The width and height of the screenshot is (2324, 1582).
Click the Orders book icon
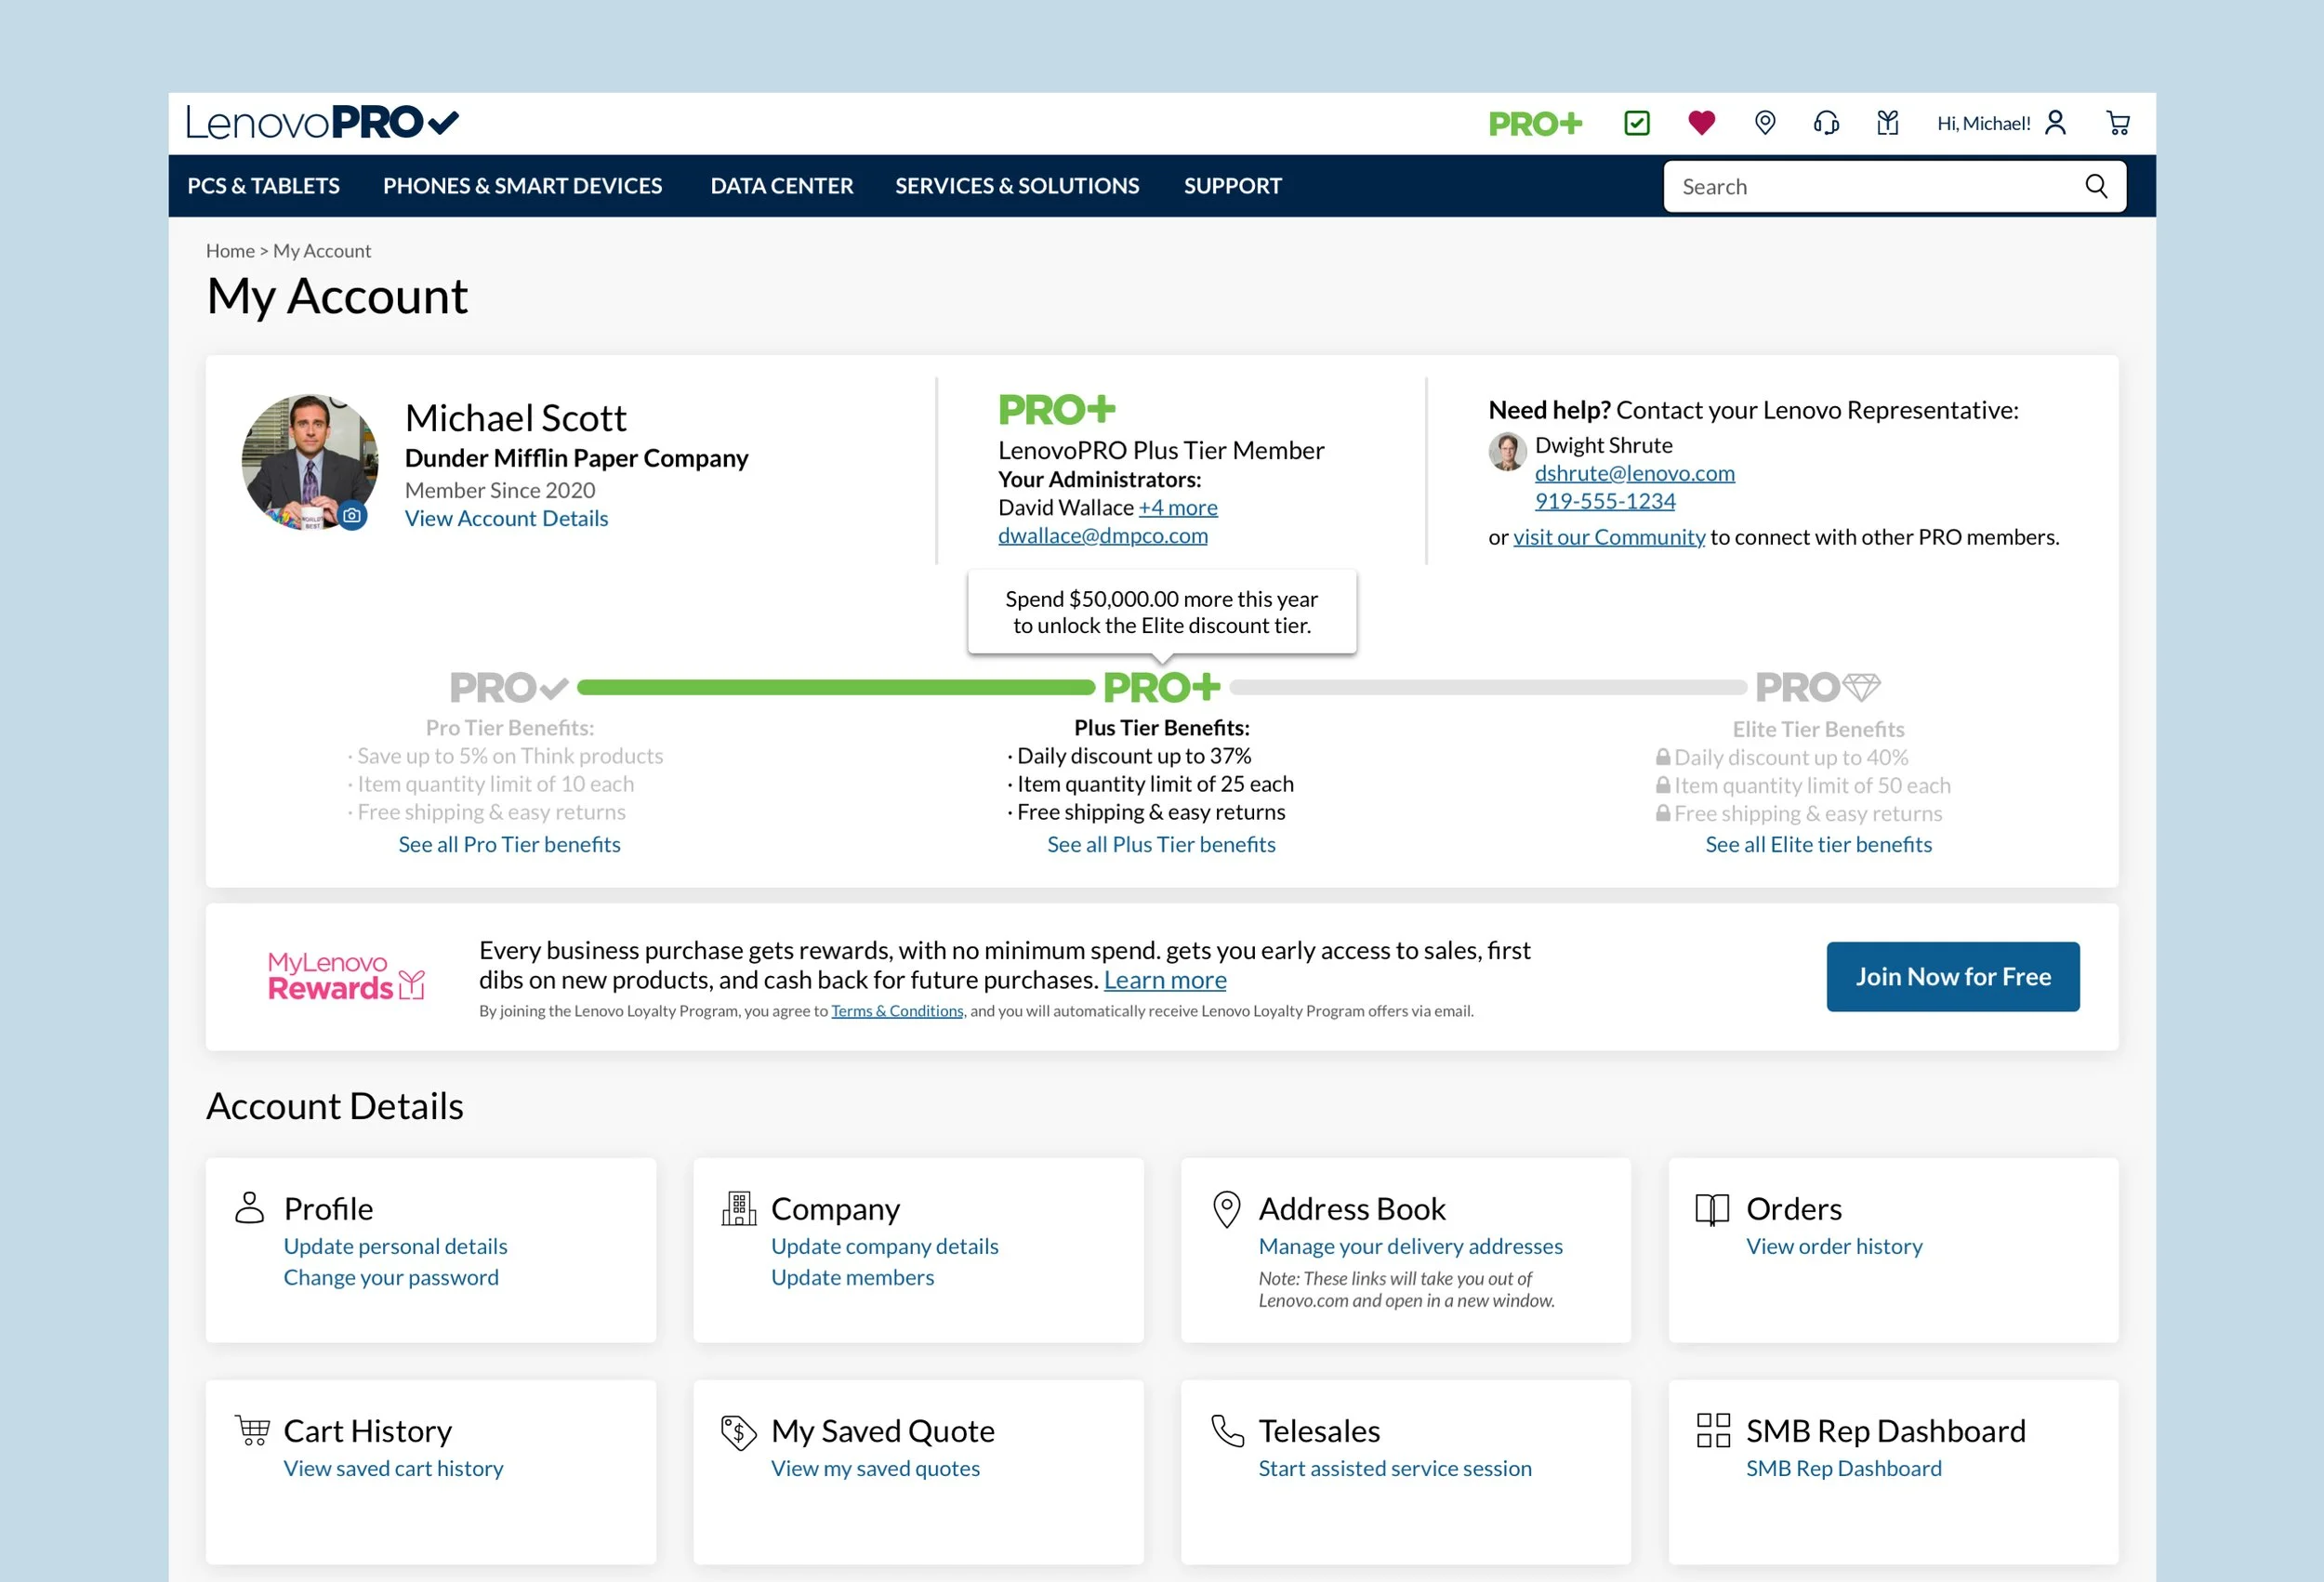tap(1712, 1209)
